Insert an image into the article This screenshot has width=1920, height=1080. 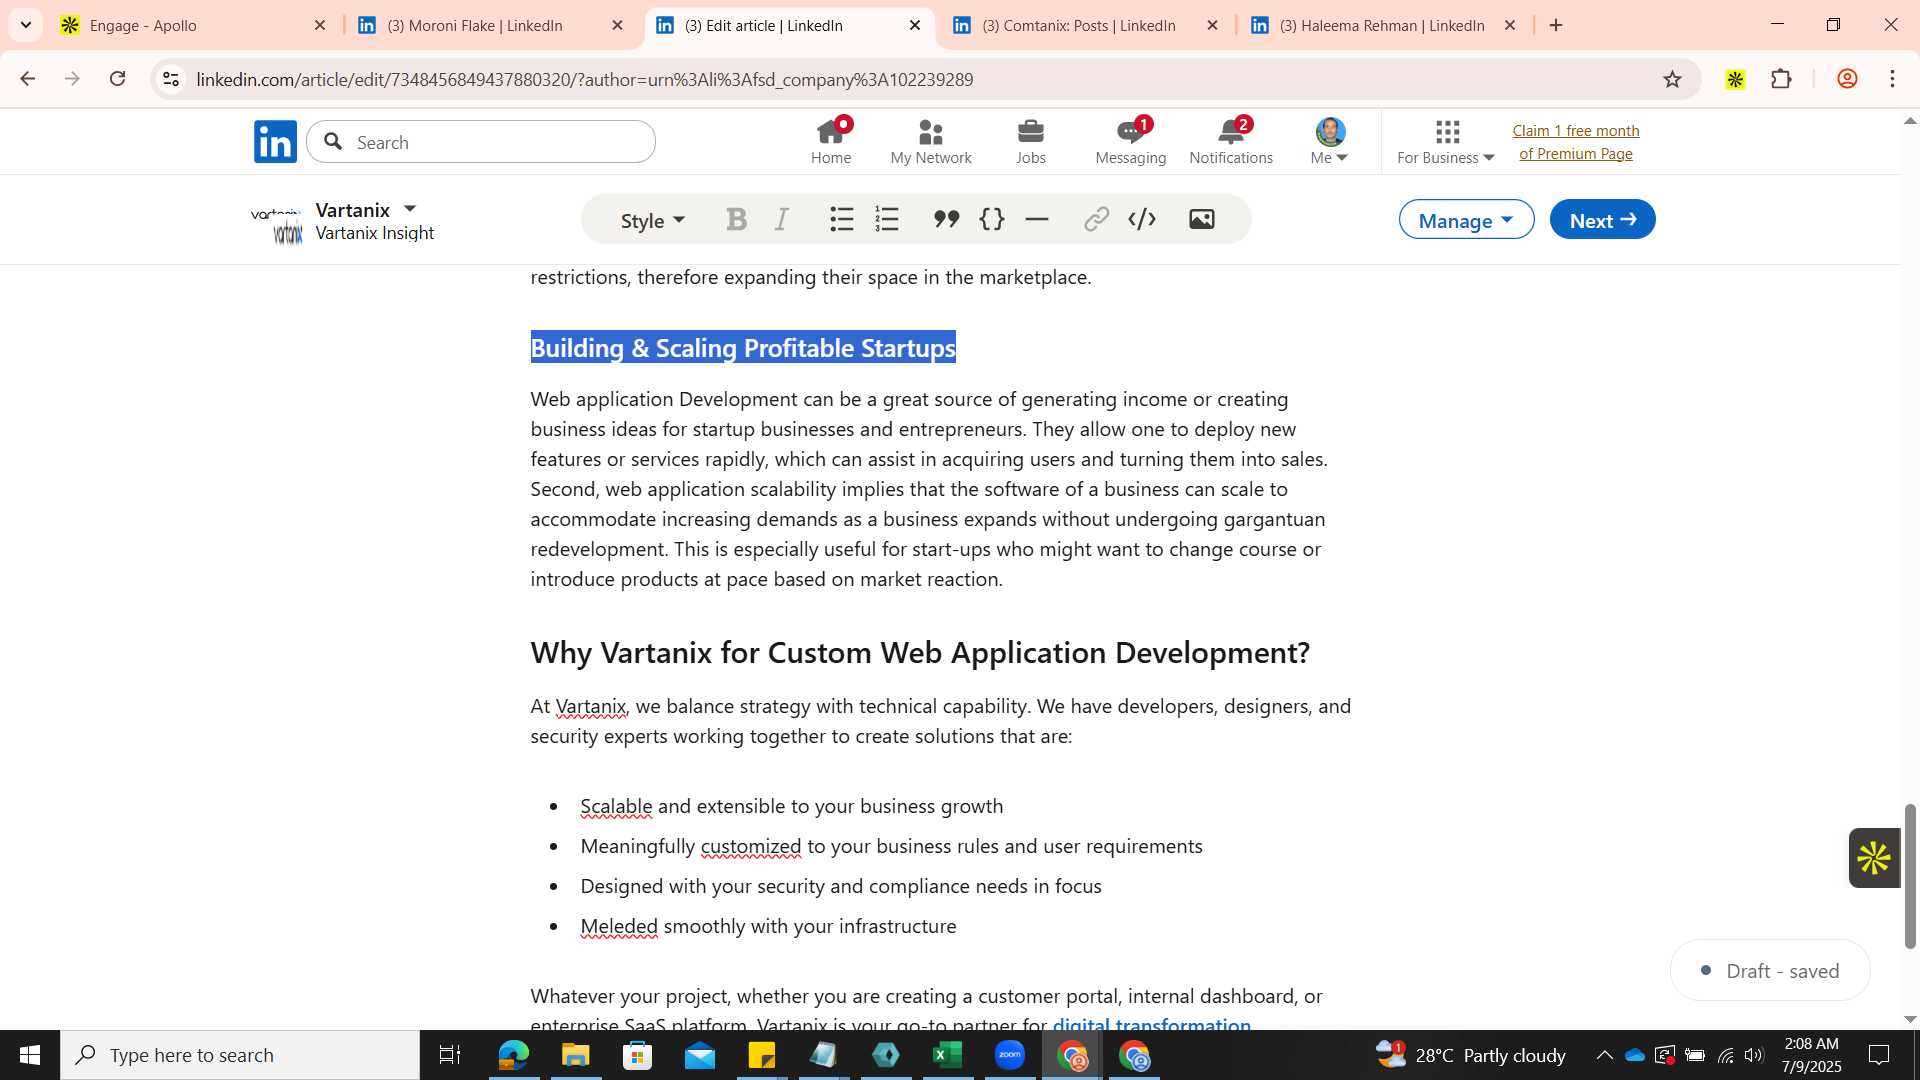coord(1202,219)
